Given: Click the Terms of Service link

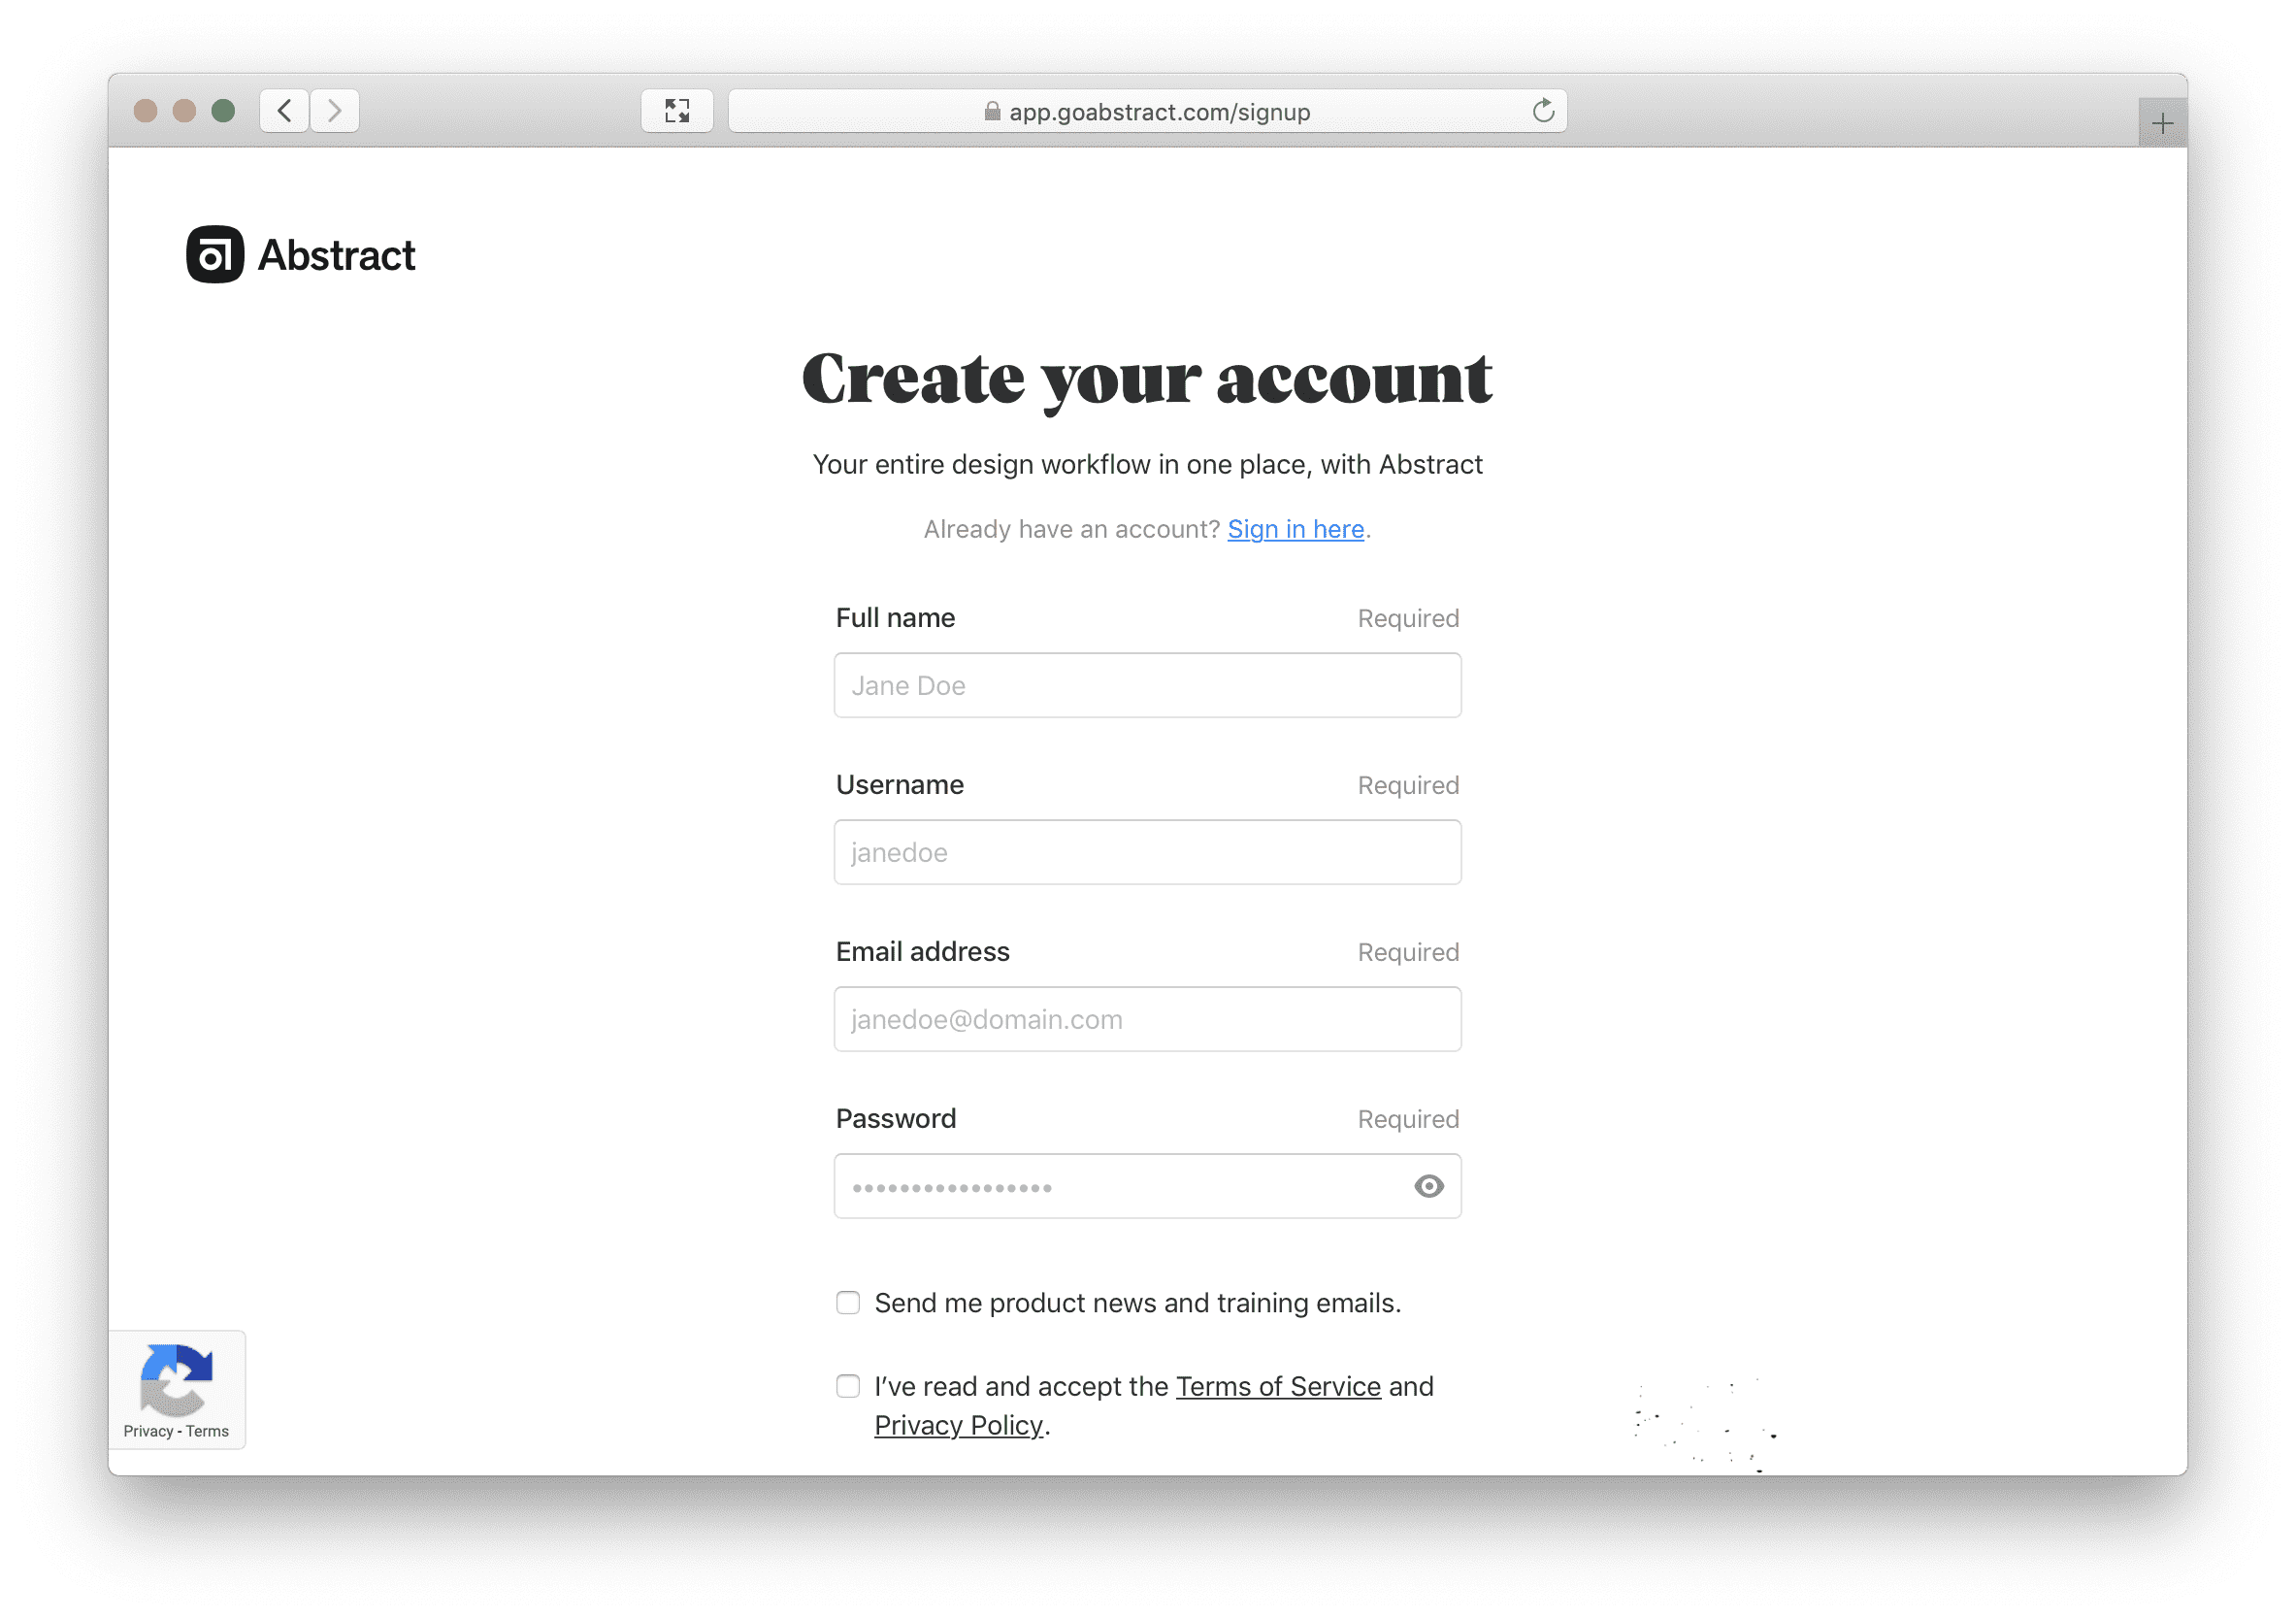Looking at the screenshot, I should pos(1278,1384).
